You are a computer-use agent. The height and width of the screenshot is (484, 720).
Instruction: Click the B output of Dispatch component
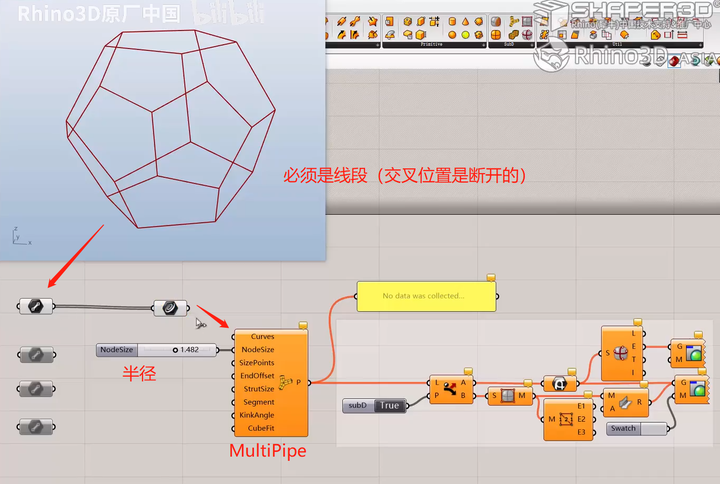coord(463,395)
